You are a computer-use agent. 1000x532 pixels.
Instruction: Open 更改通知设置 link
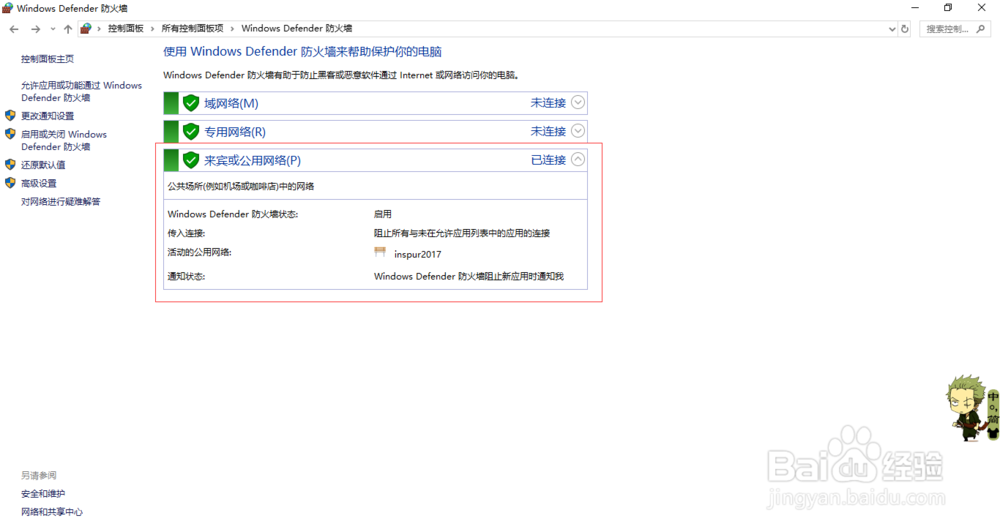[47, 116]
